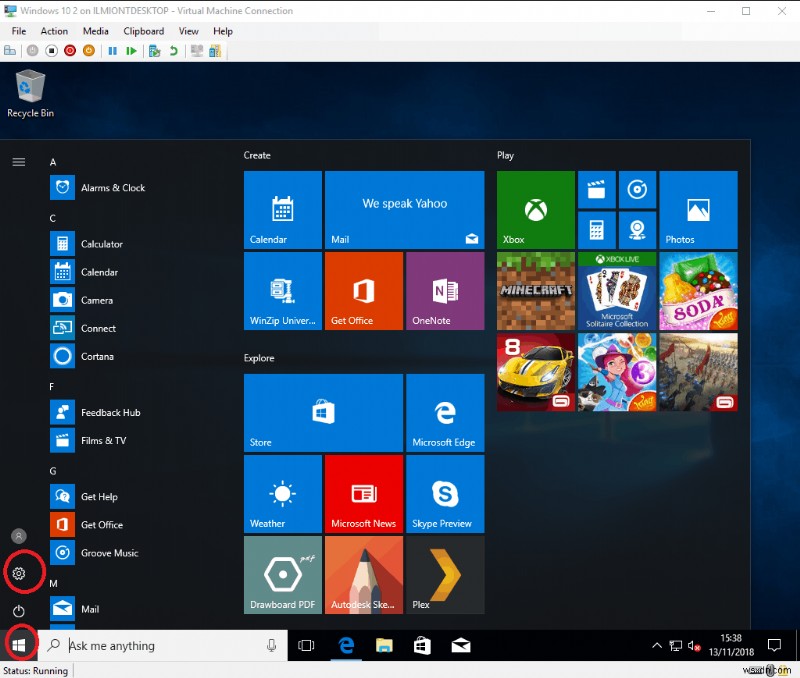Image resolution: width=800 pixels, height=678 pixels.
Task: Open the Microsoft Store tile
Action: (322, 412)
